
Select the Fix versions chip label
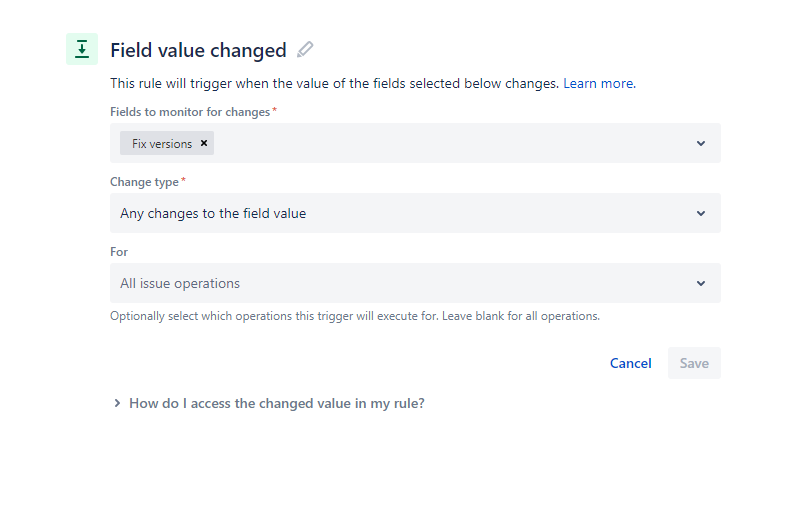click(x=162, y=143)
